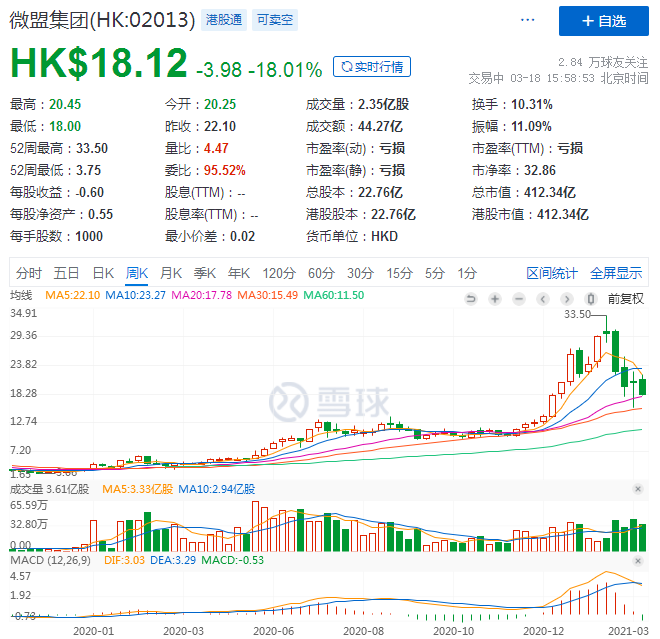
Task: Click the DEA:3.29 value
Action: 173,560
